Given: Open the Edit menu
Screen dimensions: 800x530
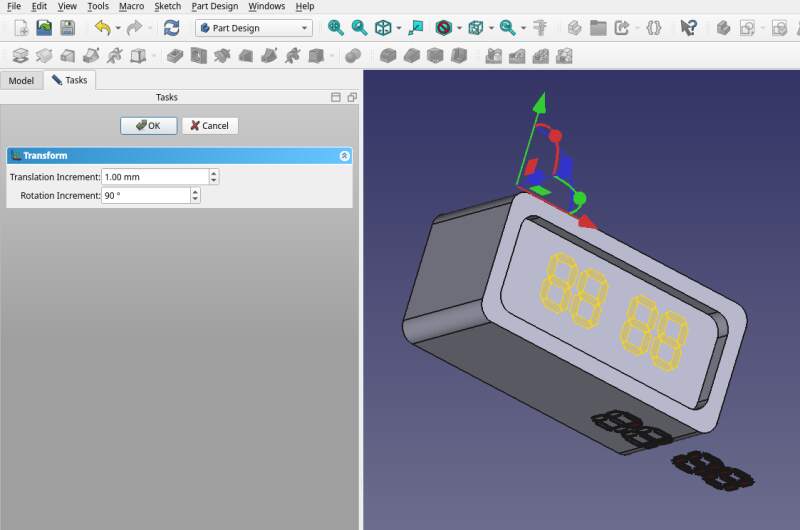Looking at the screenshot, I should tap(39, 6).
